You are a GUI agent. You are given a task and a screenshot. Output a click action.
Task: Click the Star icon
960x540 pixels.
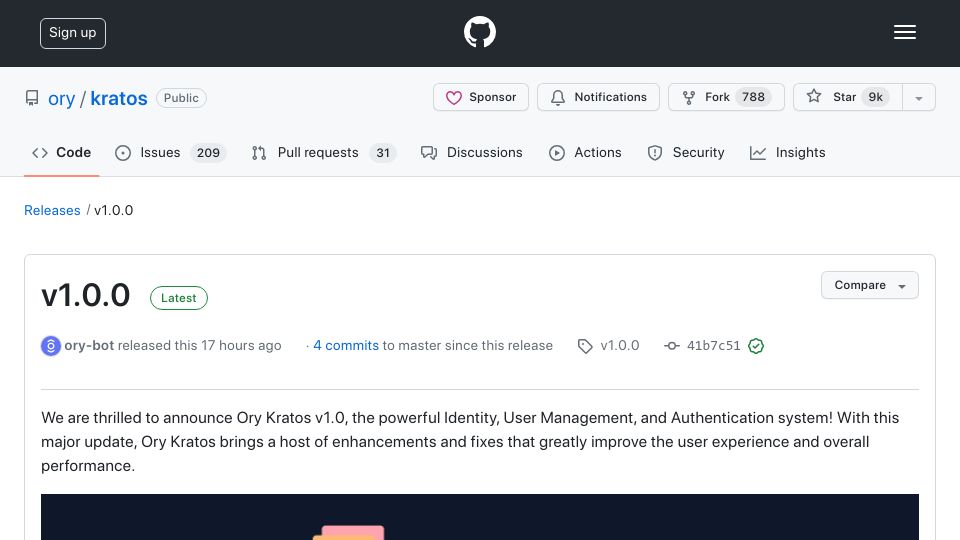pos(814,96)
